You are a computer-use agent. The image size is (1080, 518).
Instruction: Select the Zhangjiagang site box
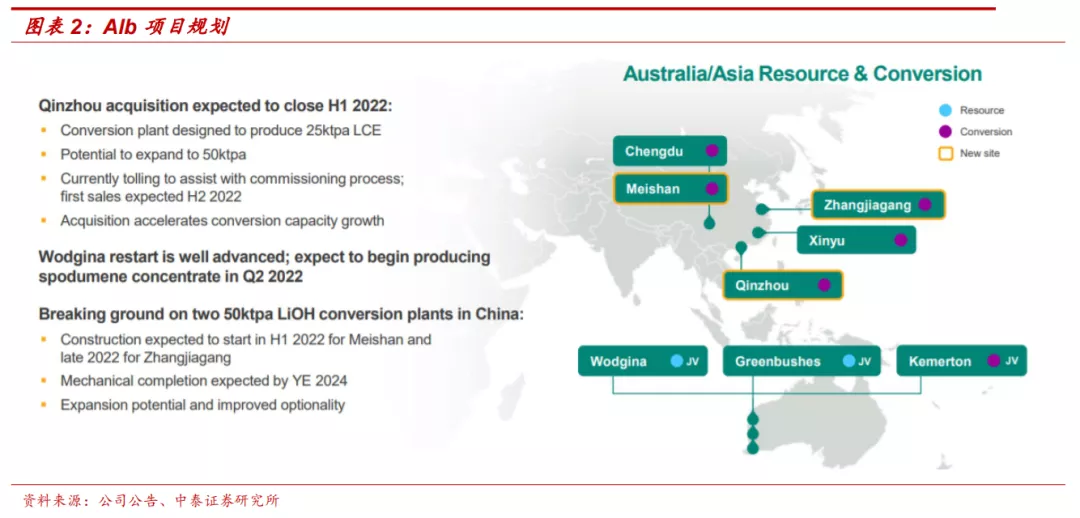(878, 205)
